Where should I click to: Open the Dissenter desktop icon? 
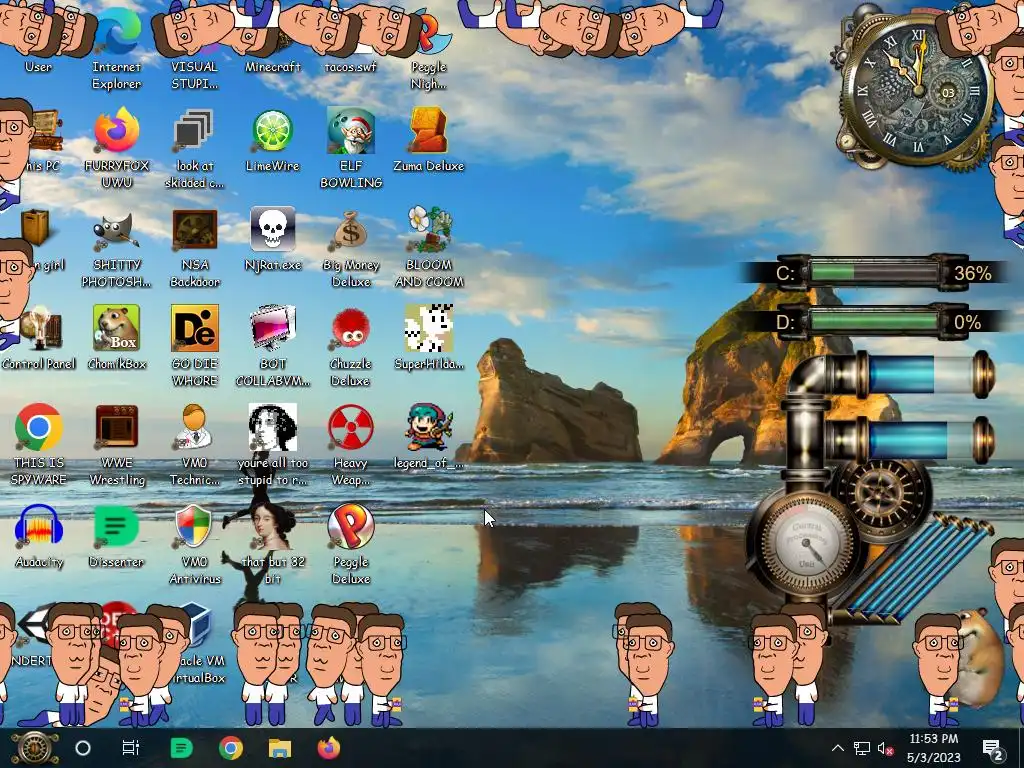[116, 526]
